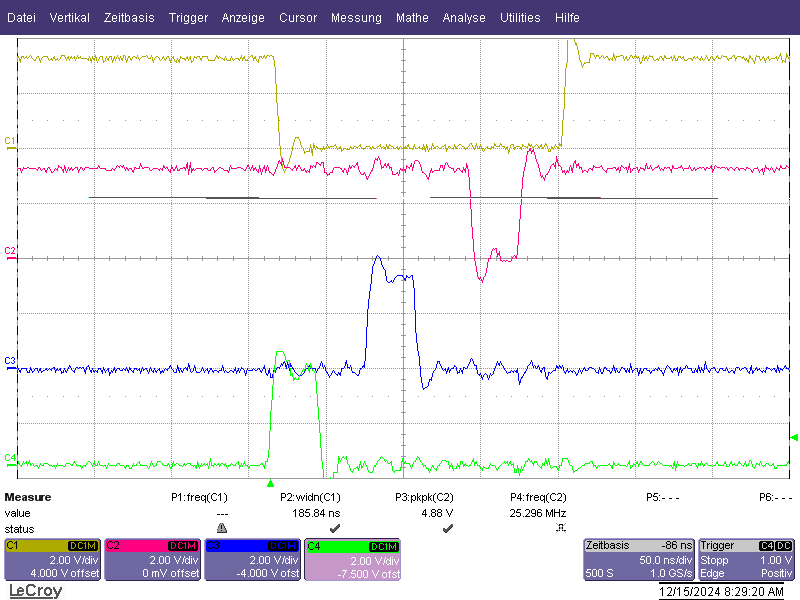Open the Trigger descriptor box
The image size is (800, 600).
click(x=746, y=560)
